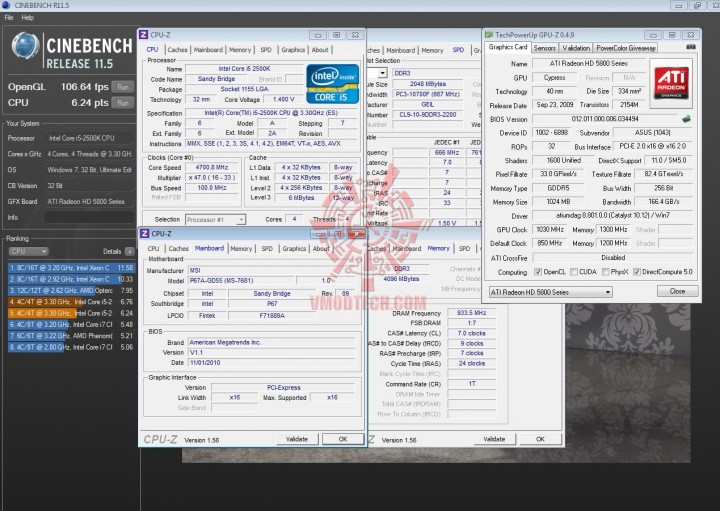Click BIOS date 11/01/2010 field
Viewport: 720px width, 511px height.
coord(271,363)
